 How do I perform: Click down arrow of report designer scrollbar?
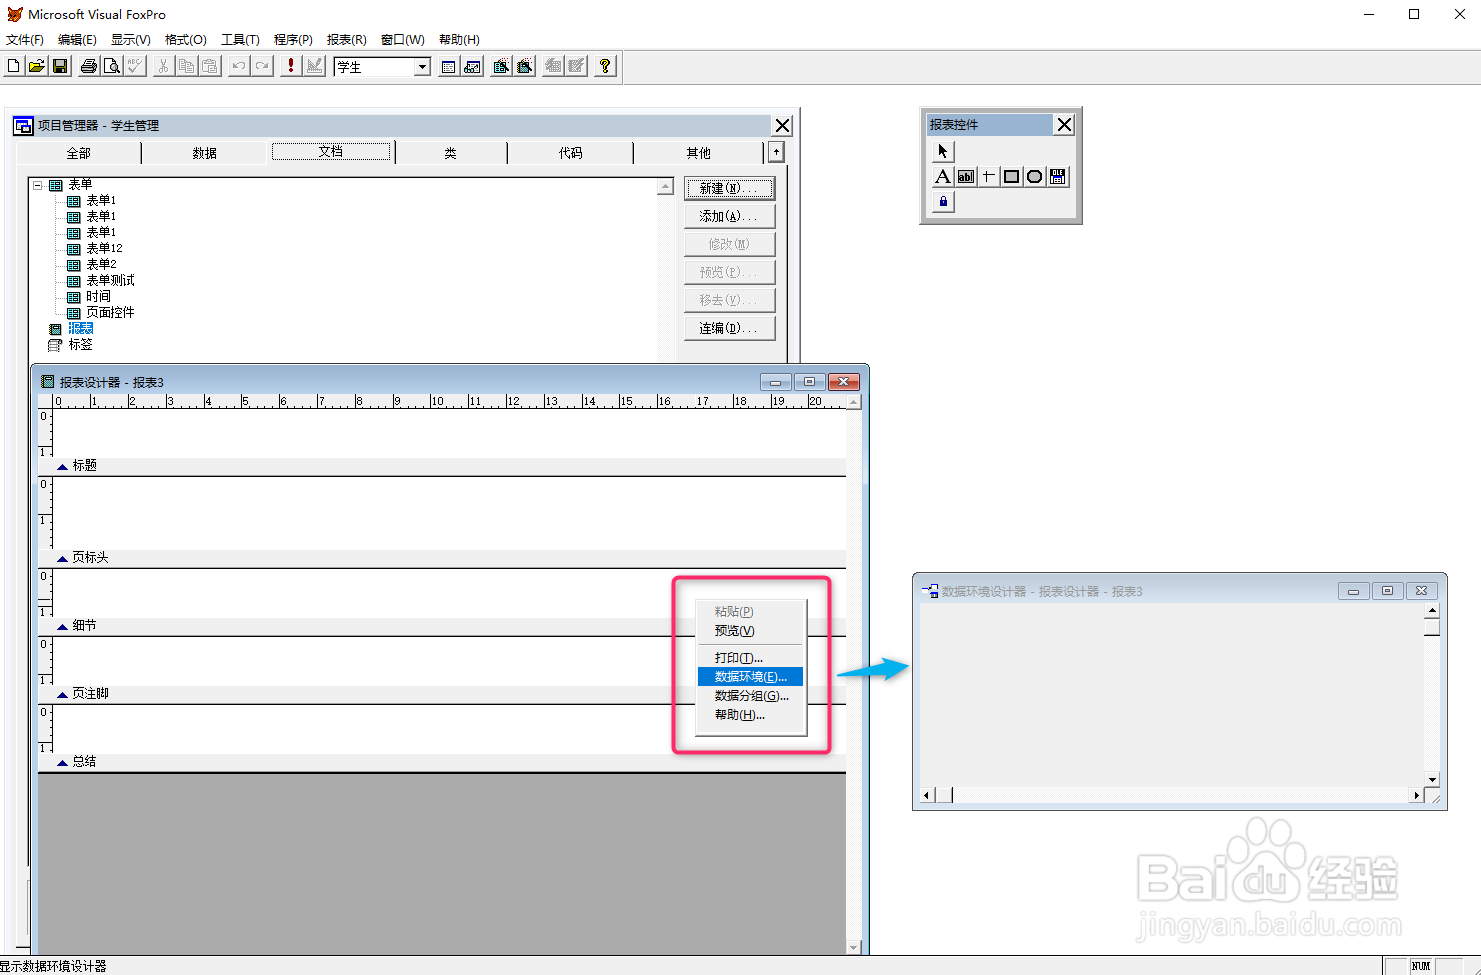pos(853,946)
